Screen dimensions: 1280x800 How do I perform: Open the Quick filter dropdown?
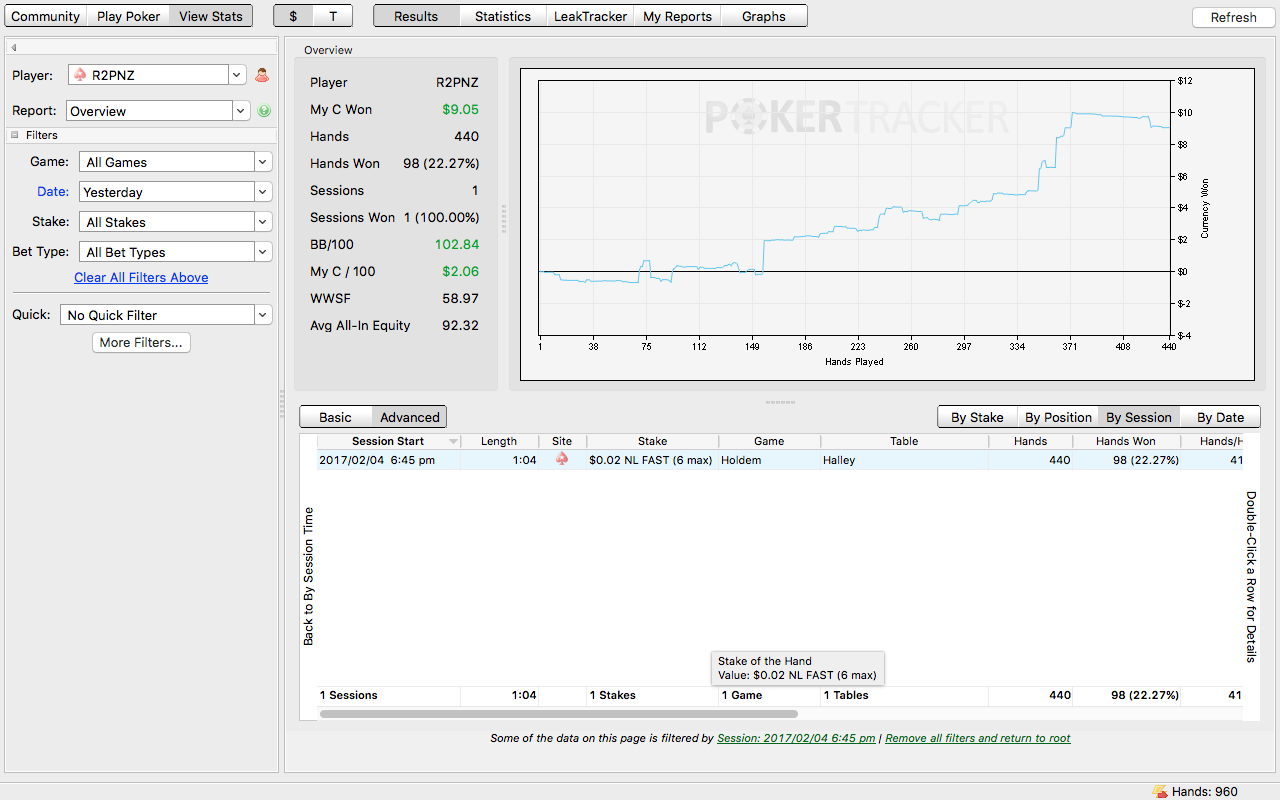[x=166, y=315]
